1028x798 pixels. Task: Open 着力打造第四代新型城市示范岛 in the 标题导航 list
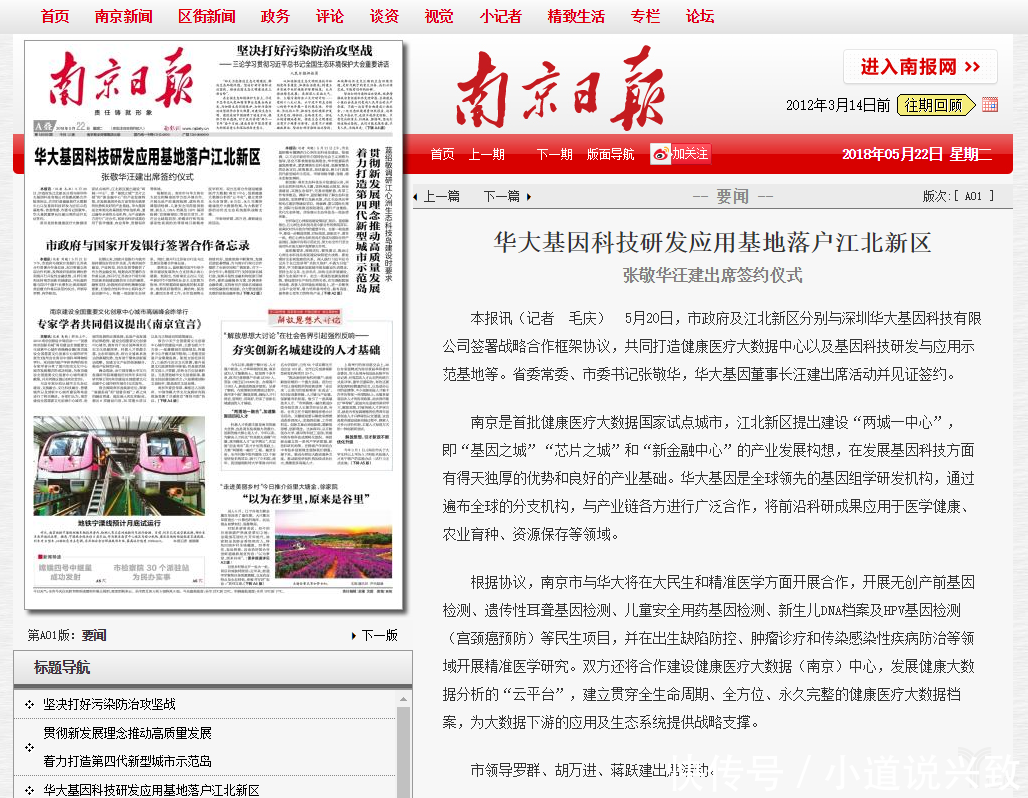point(127,761)
